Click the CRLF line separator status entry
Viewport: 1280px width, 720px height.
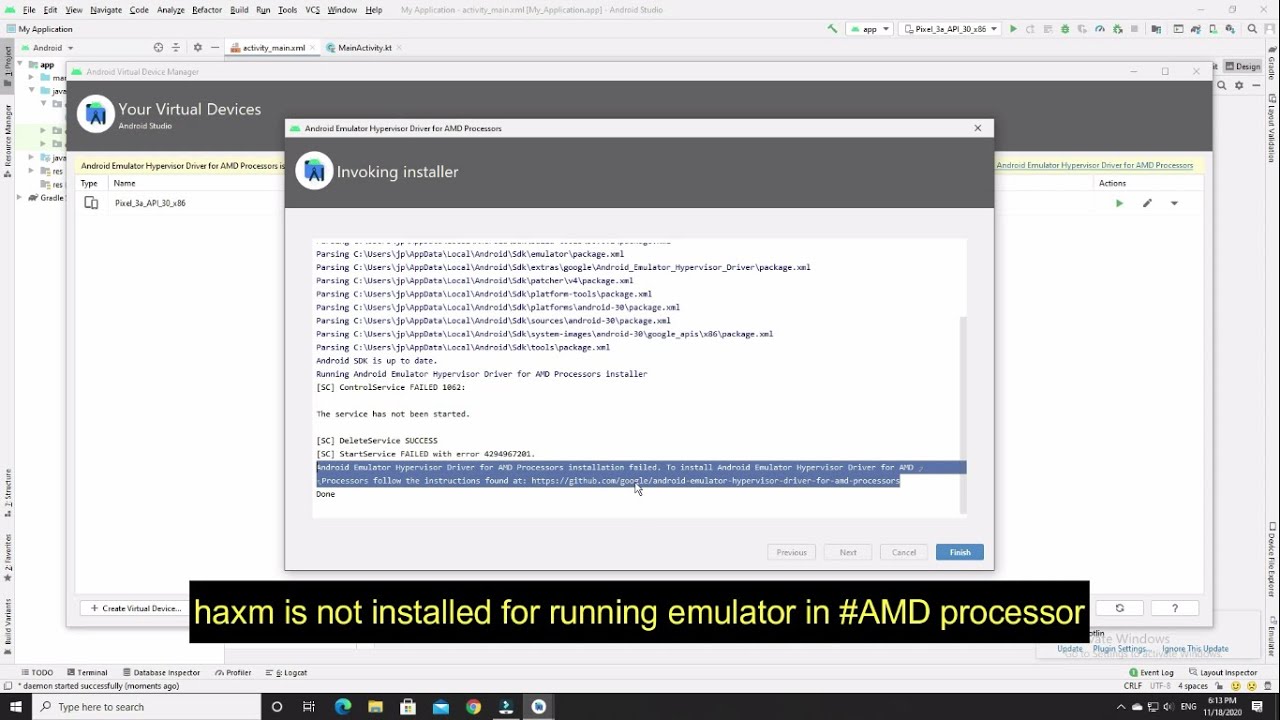point(1133,686)
